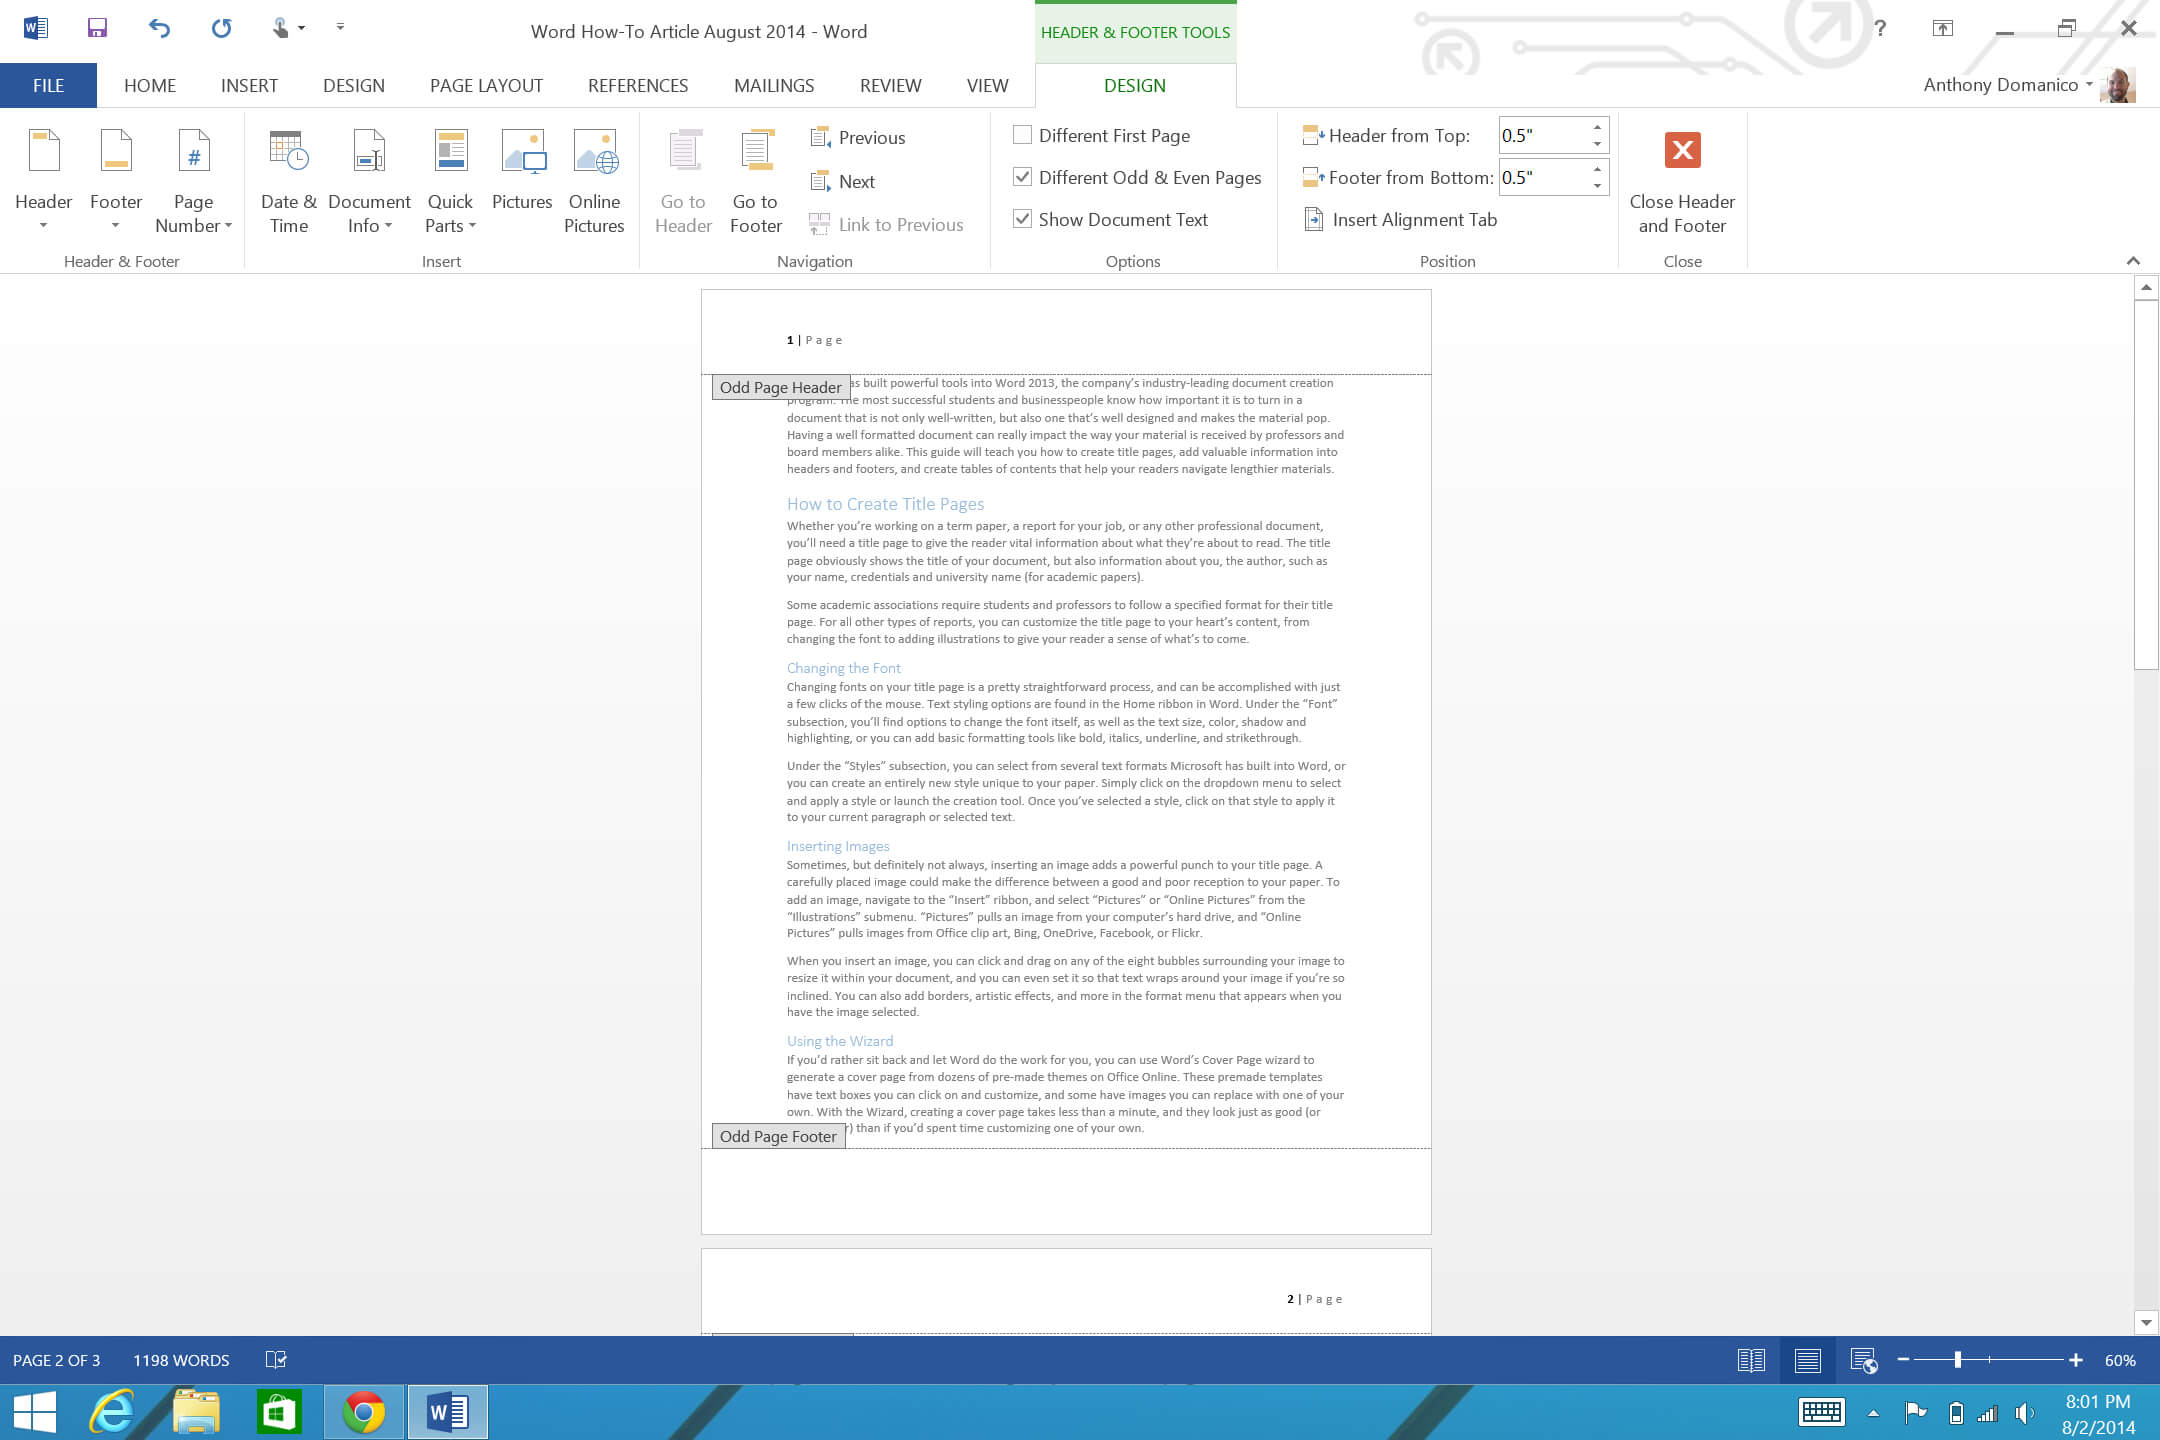
Task: Click the Next navigation button
Action: pos(855,181)
